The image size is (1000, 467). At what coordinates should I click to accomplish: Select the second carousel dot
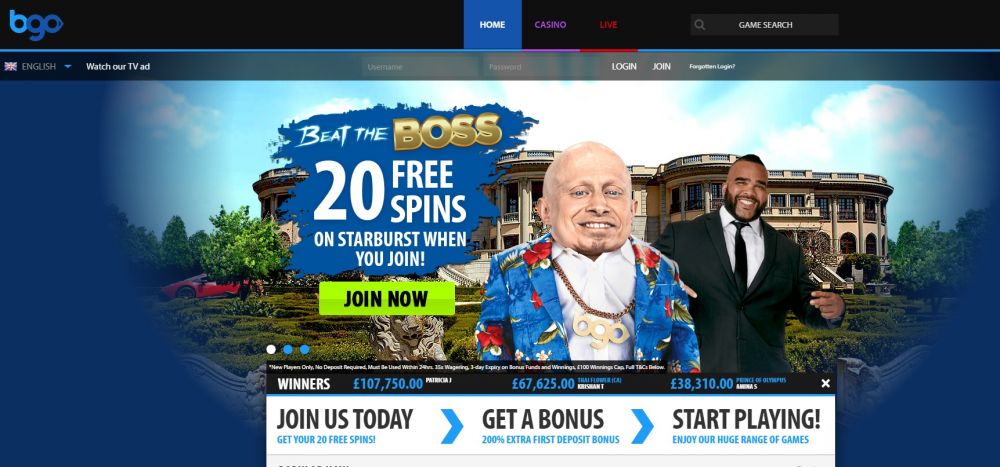pos(288,349)
